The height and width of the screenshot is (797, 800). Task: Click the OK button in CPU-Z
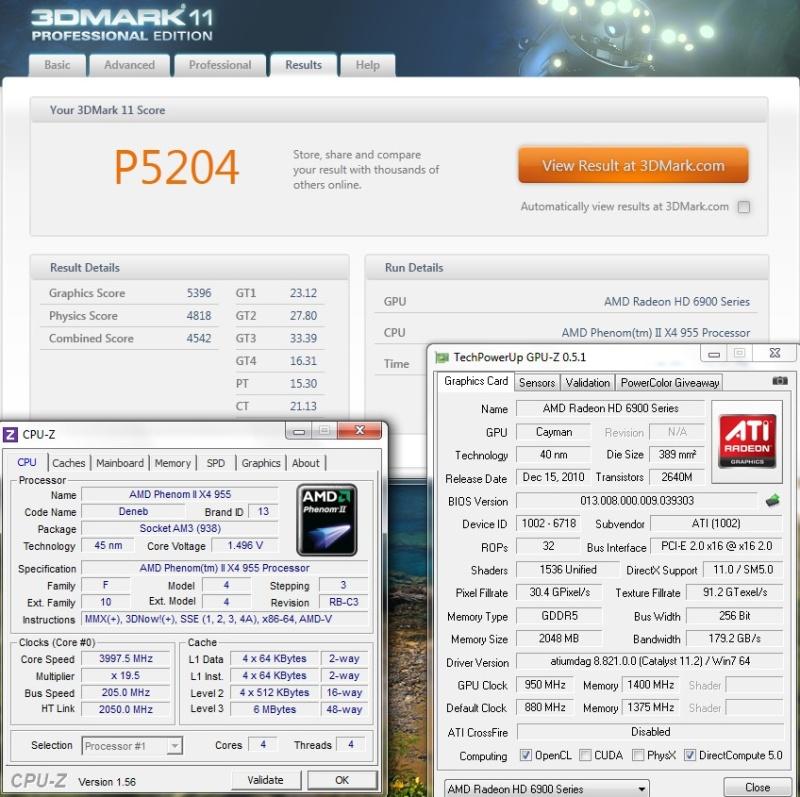(342, 780)
